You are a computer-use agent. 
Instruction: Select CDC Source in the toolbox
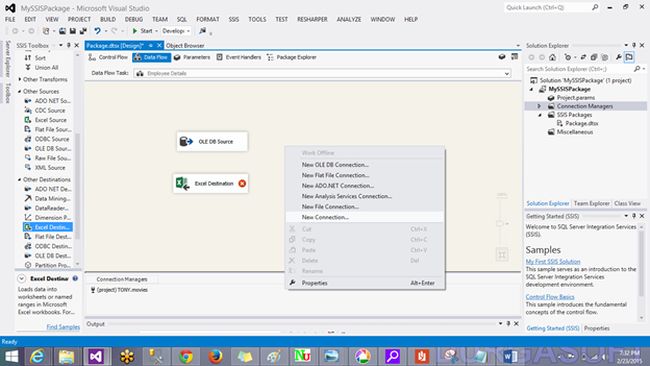(x=47, y=111)
